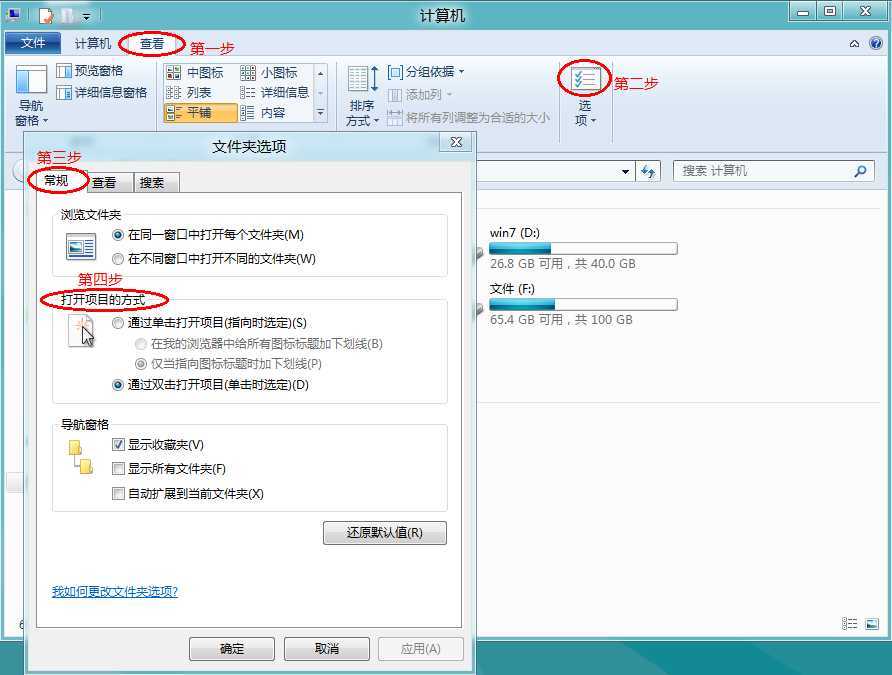Select the win7 (D:) drive
892x675 pixels.
click(x=583, y=248)
